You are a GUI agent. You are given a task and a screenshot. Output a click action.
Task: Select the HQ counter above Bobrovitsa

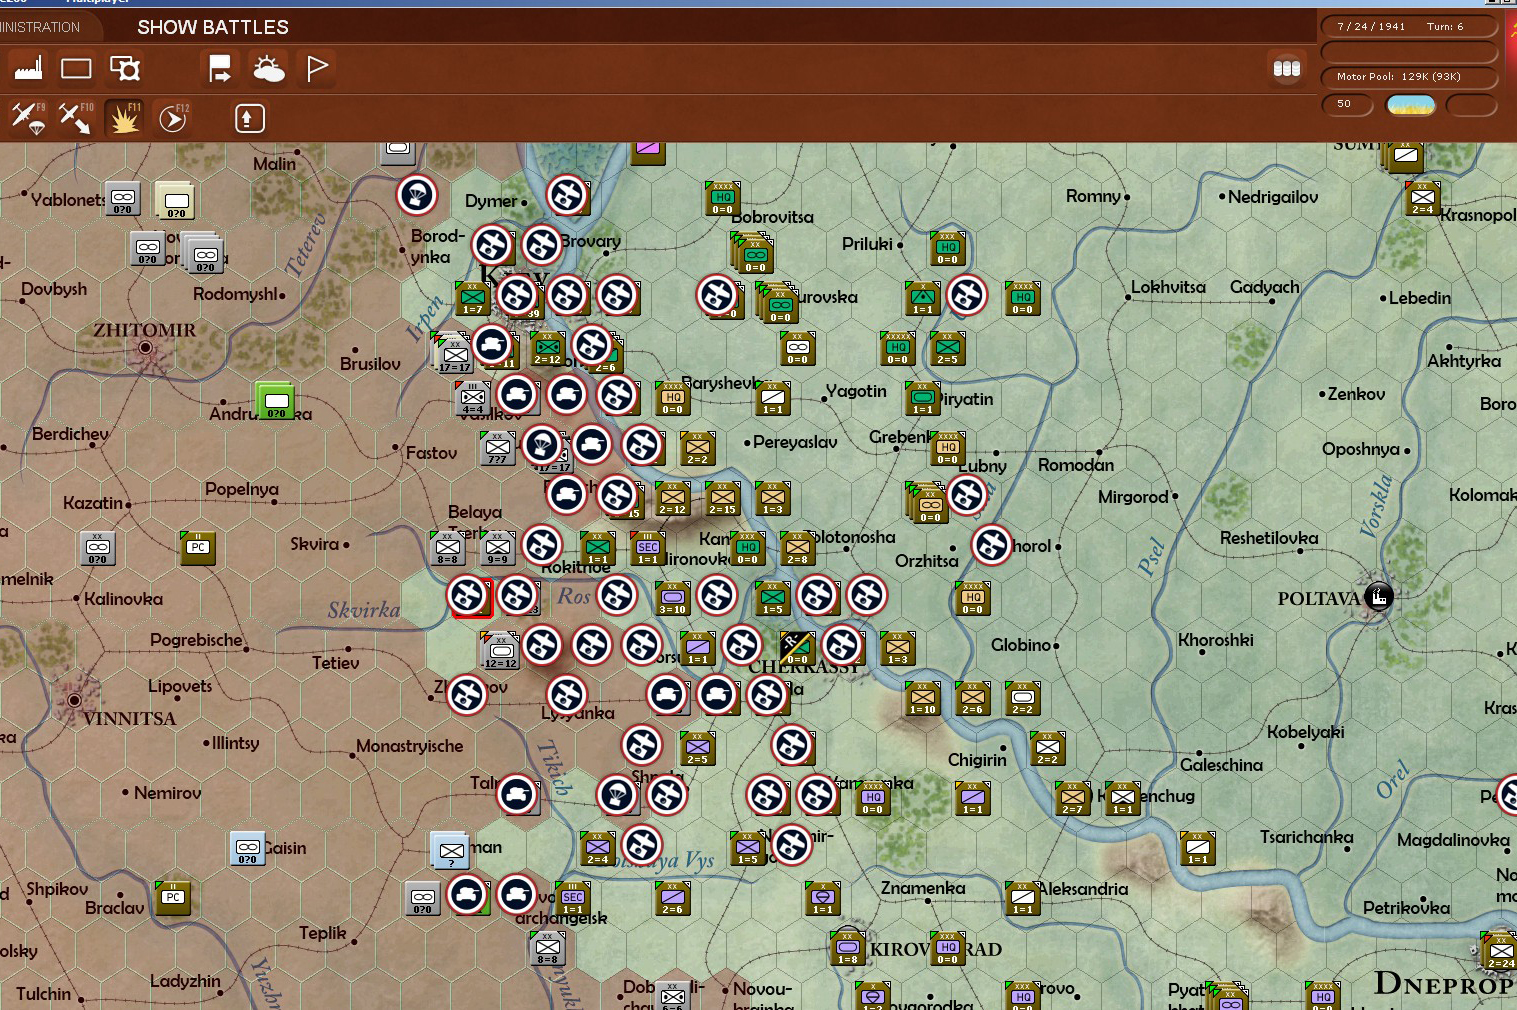(x=722, y=199)
